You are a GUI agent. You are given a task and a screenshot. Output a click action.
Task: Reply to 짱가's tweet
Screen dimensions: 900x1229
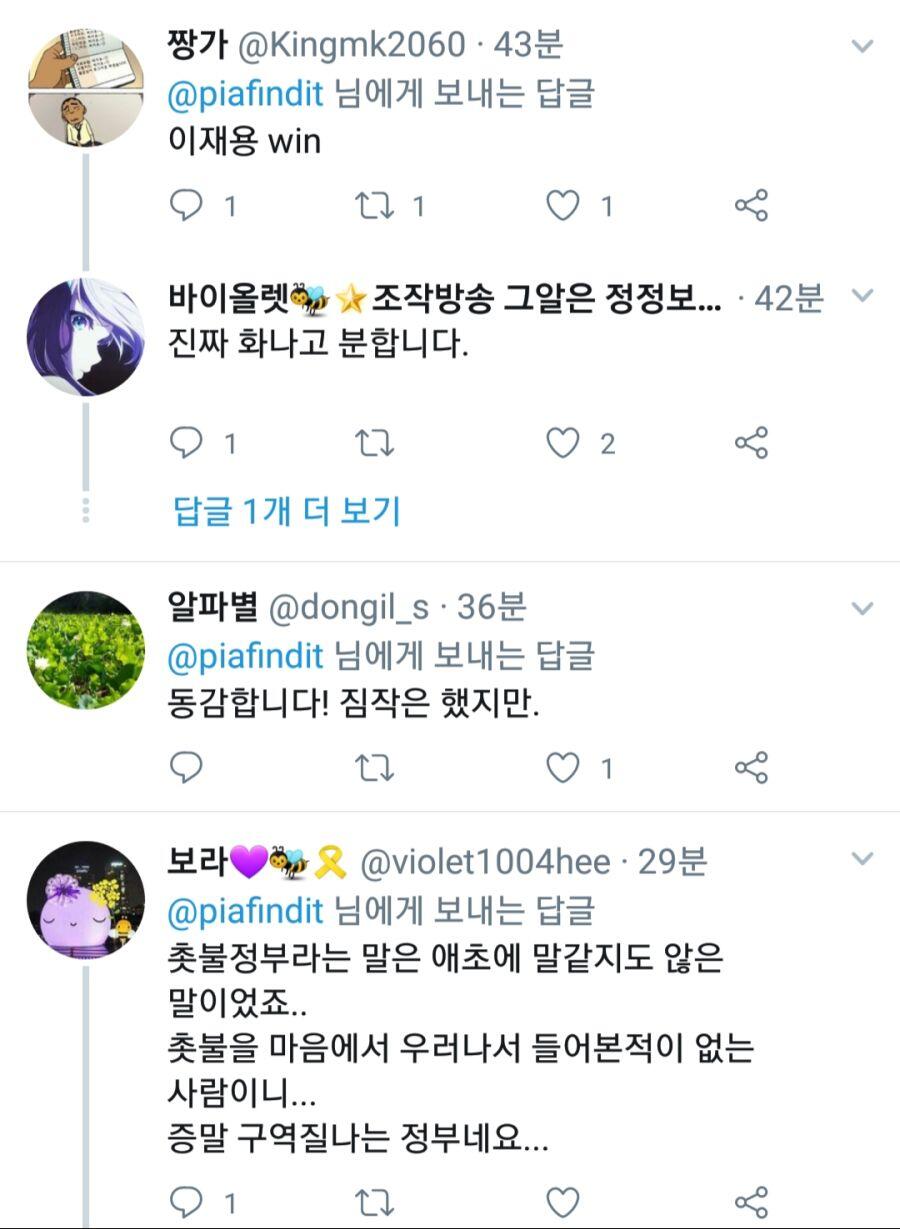(187, 206)
